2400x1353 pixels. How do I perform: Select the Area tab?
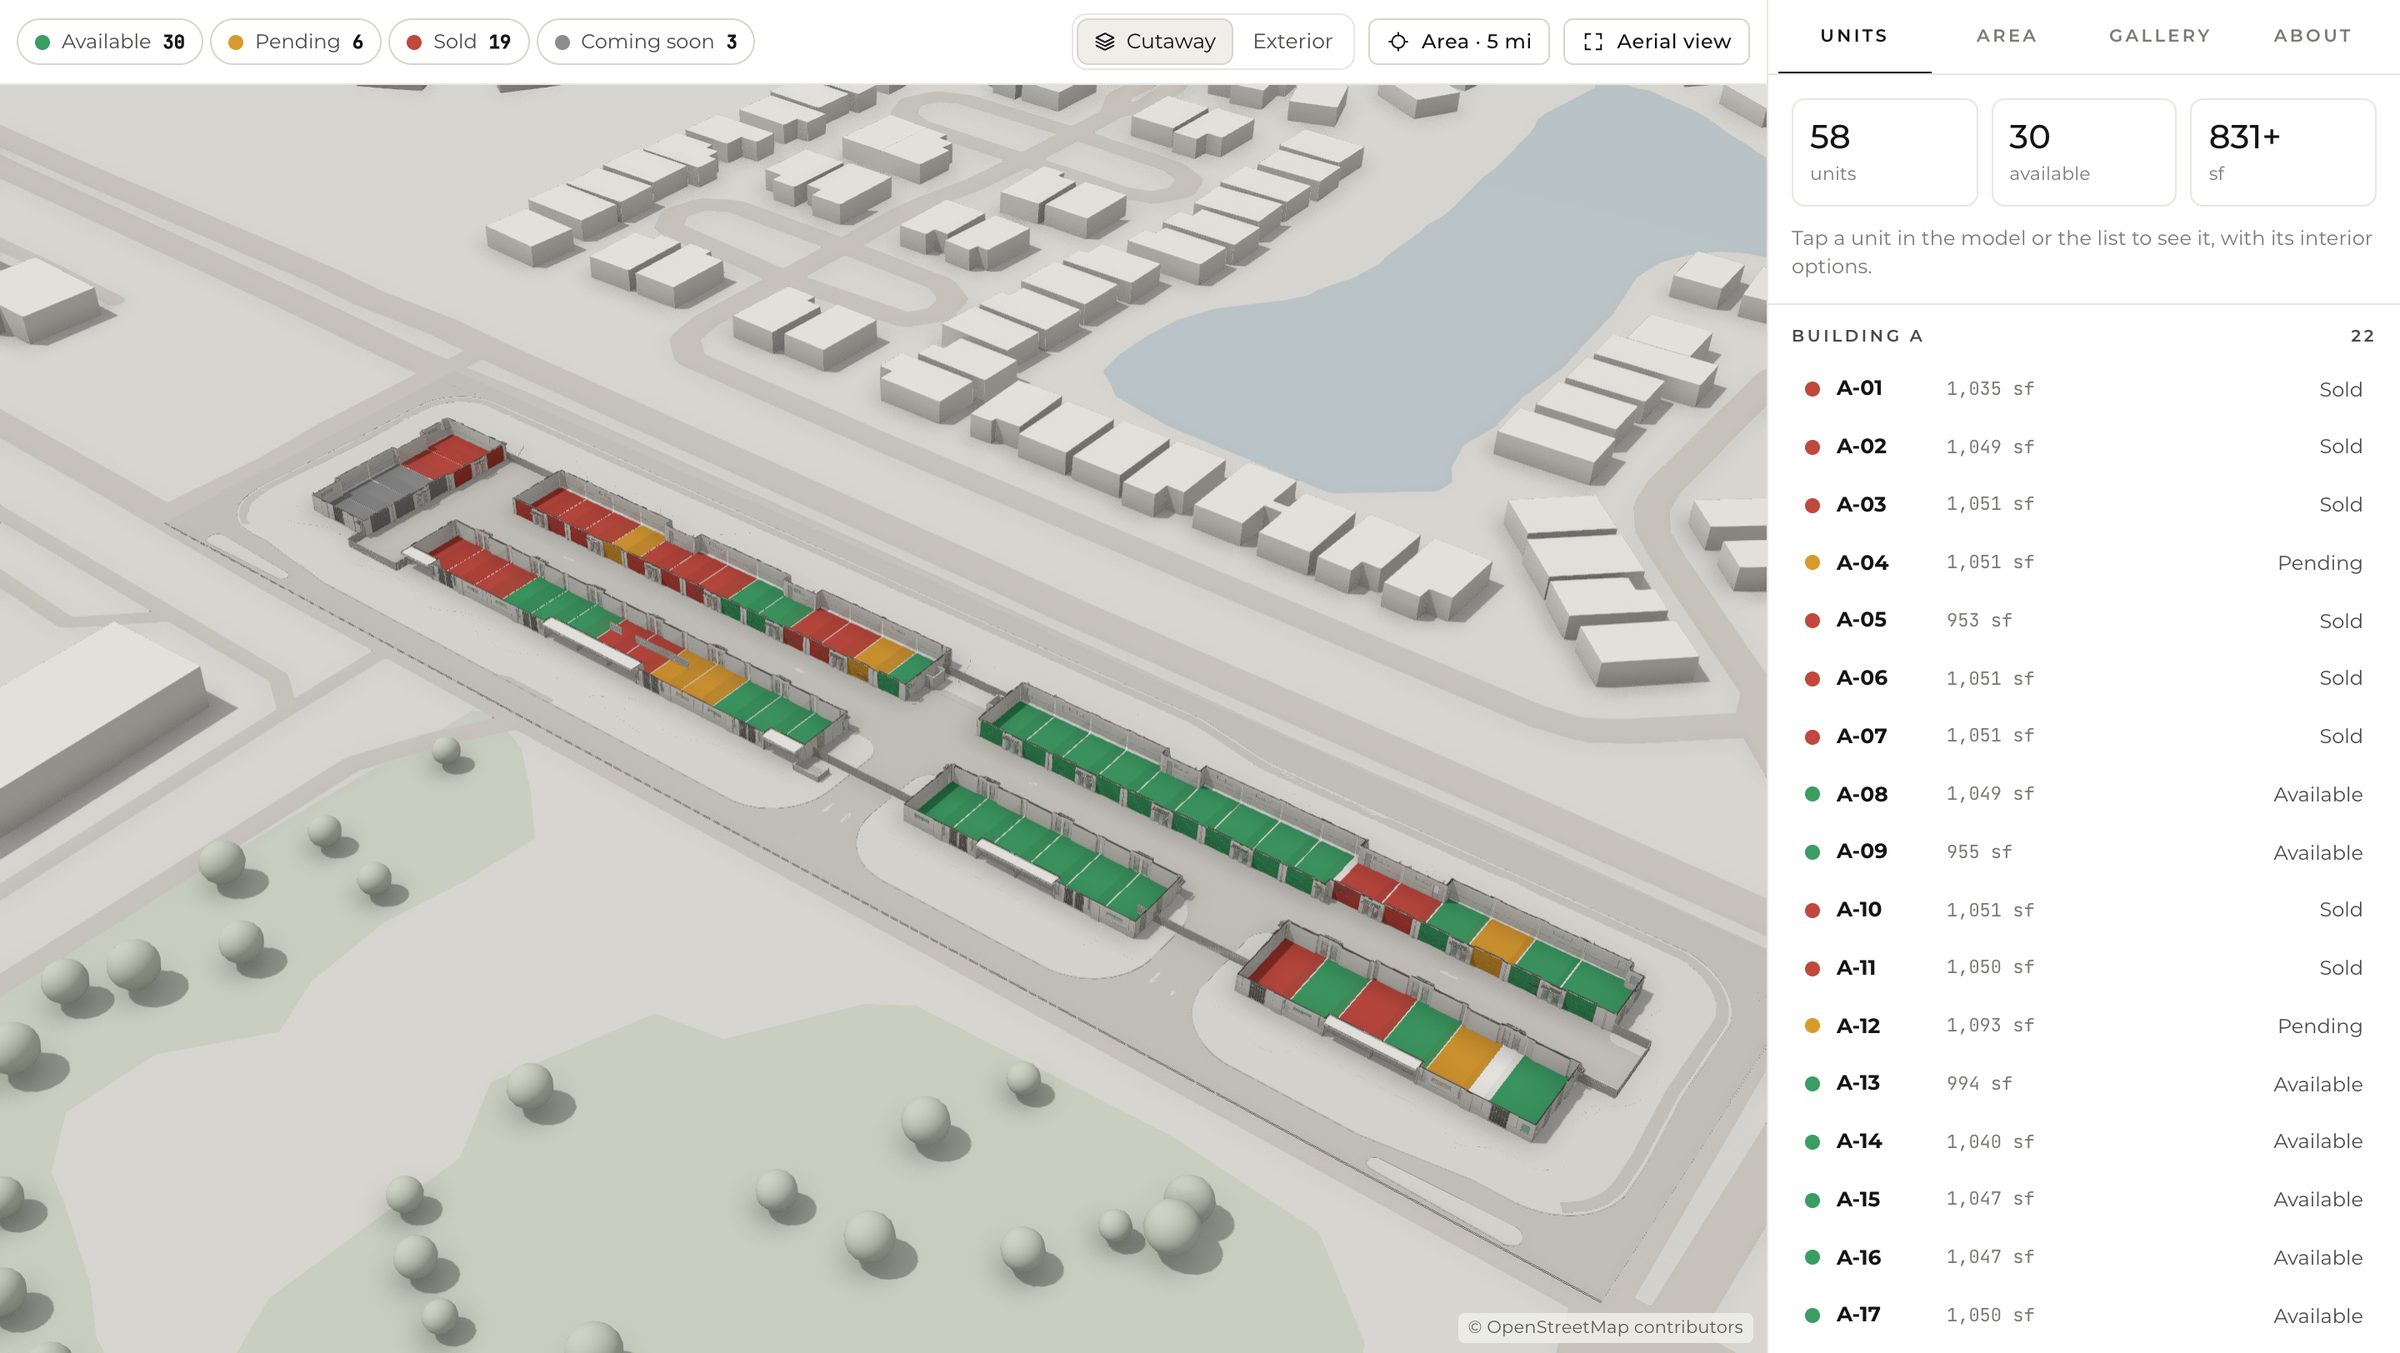pos(2007,36)
